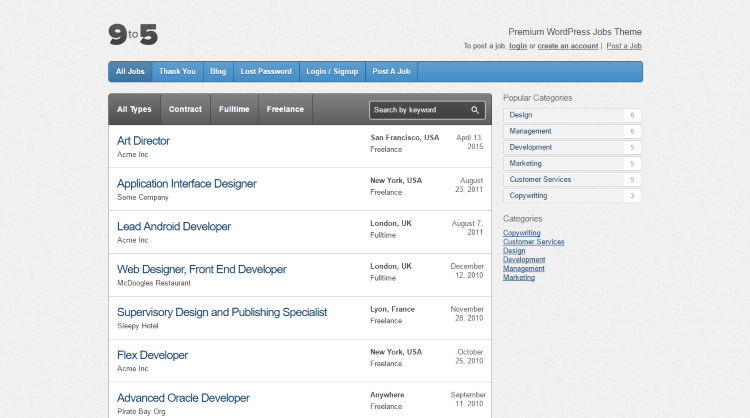Open Web Designer, Front End Developer job
750x418 pixels.
pos(202,269)
